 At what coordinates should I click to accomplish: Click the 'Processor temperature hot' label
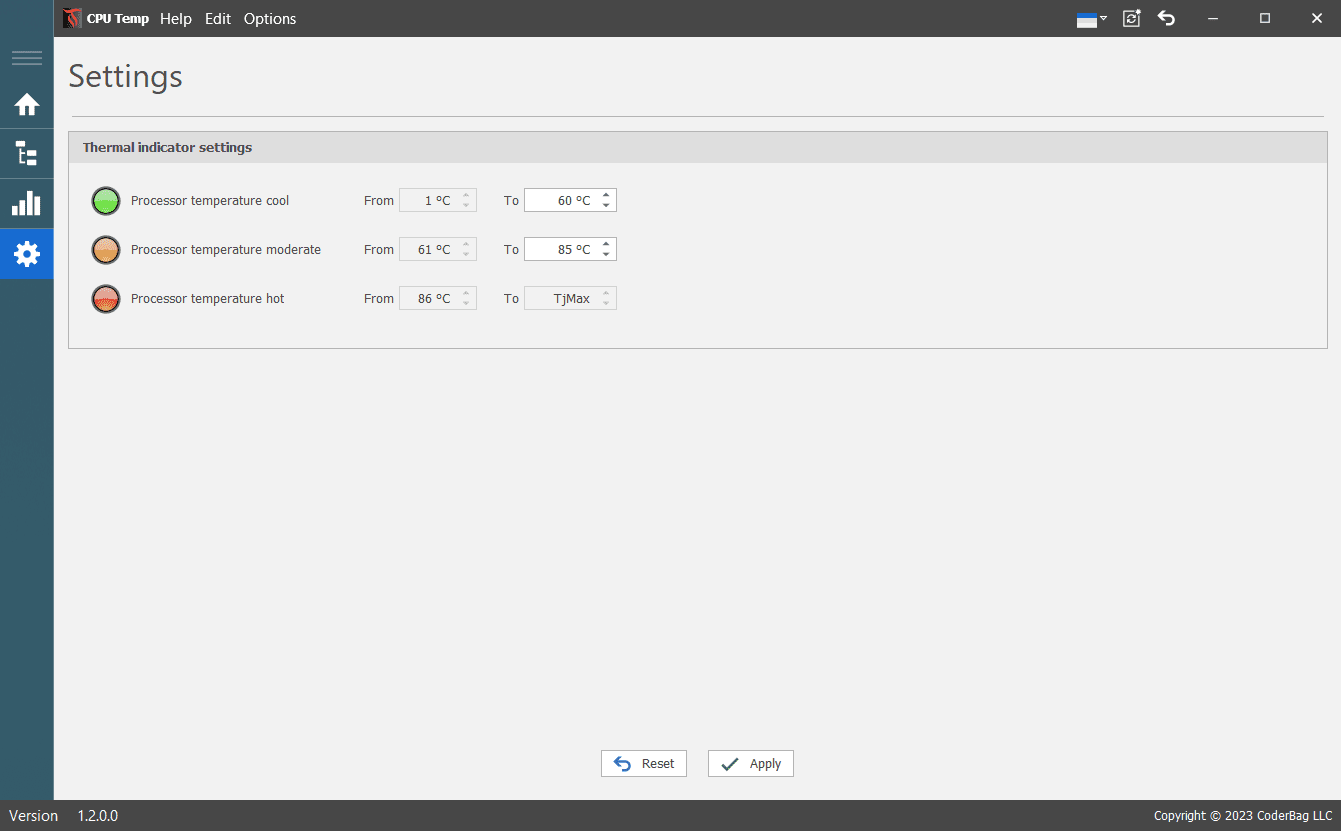point(208,299)
